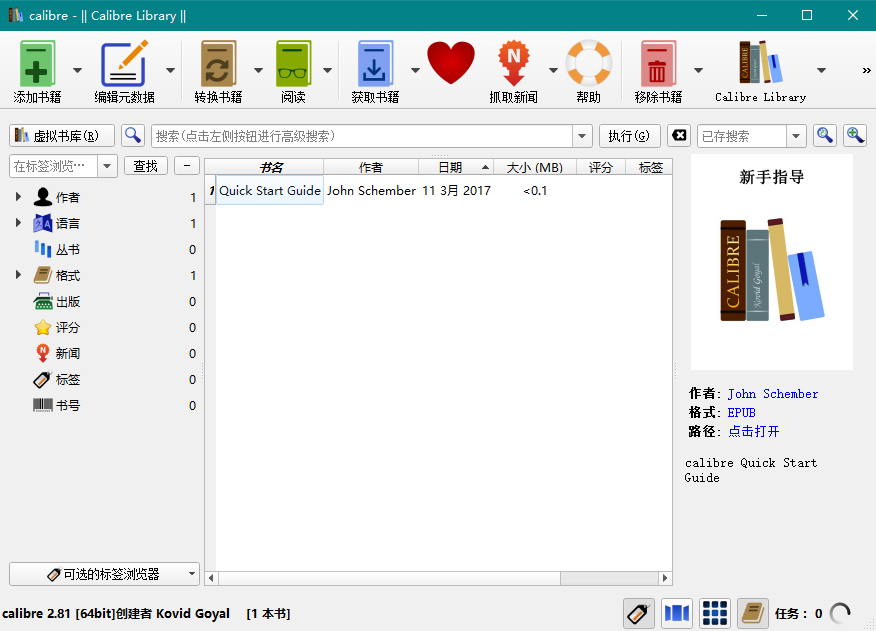This screenshot has width=876, height=631.
Task: Sort by 评分 column header
Action: point(601,167)
